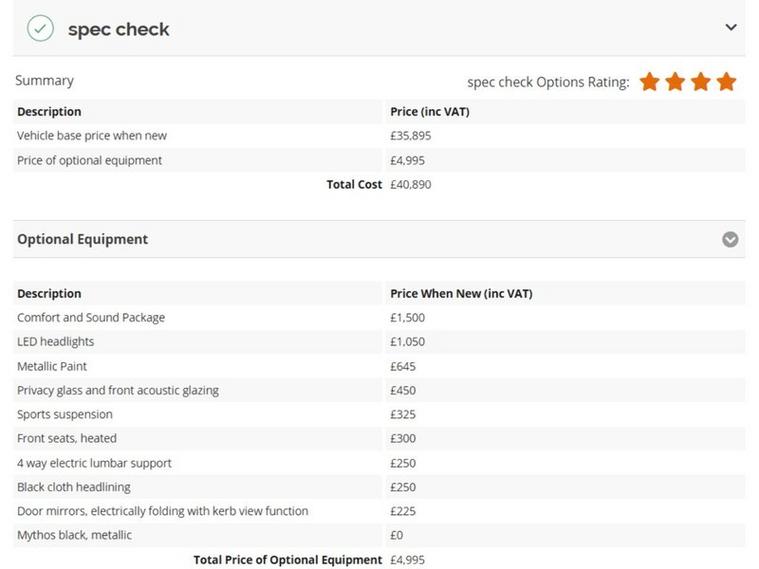Image resolution: width=759 pixels, height=569 pixels.
Task: Click the Front seats, heated entry
Action: tap(67, 438)
